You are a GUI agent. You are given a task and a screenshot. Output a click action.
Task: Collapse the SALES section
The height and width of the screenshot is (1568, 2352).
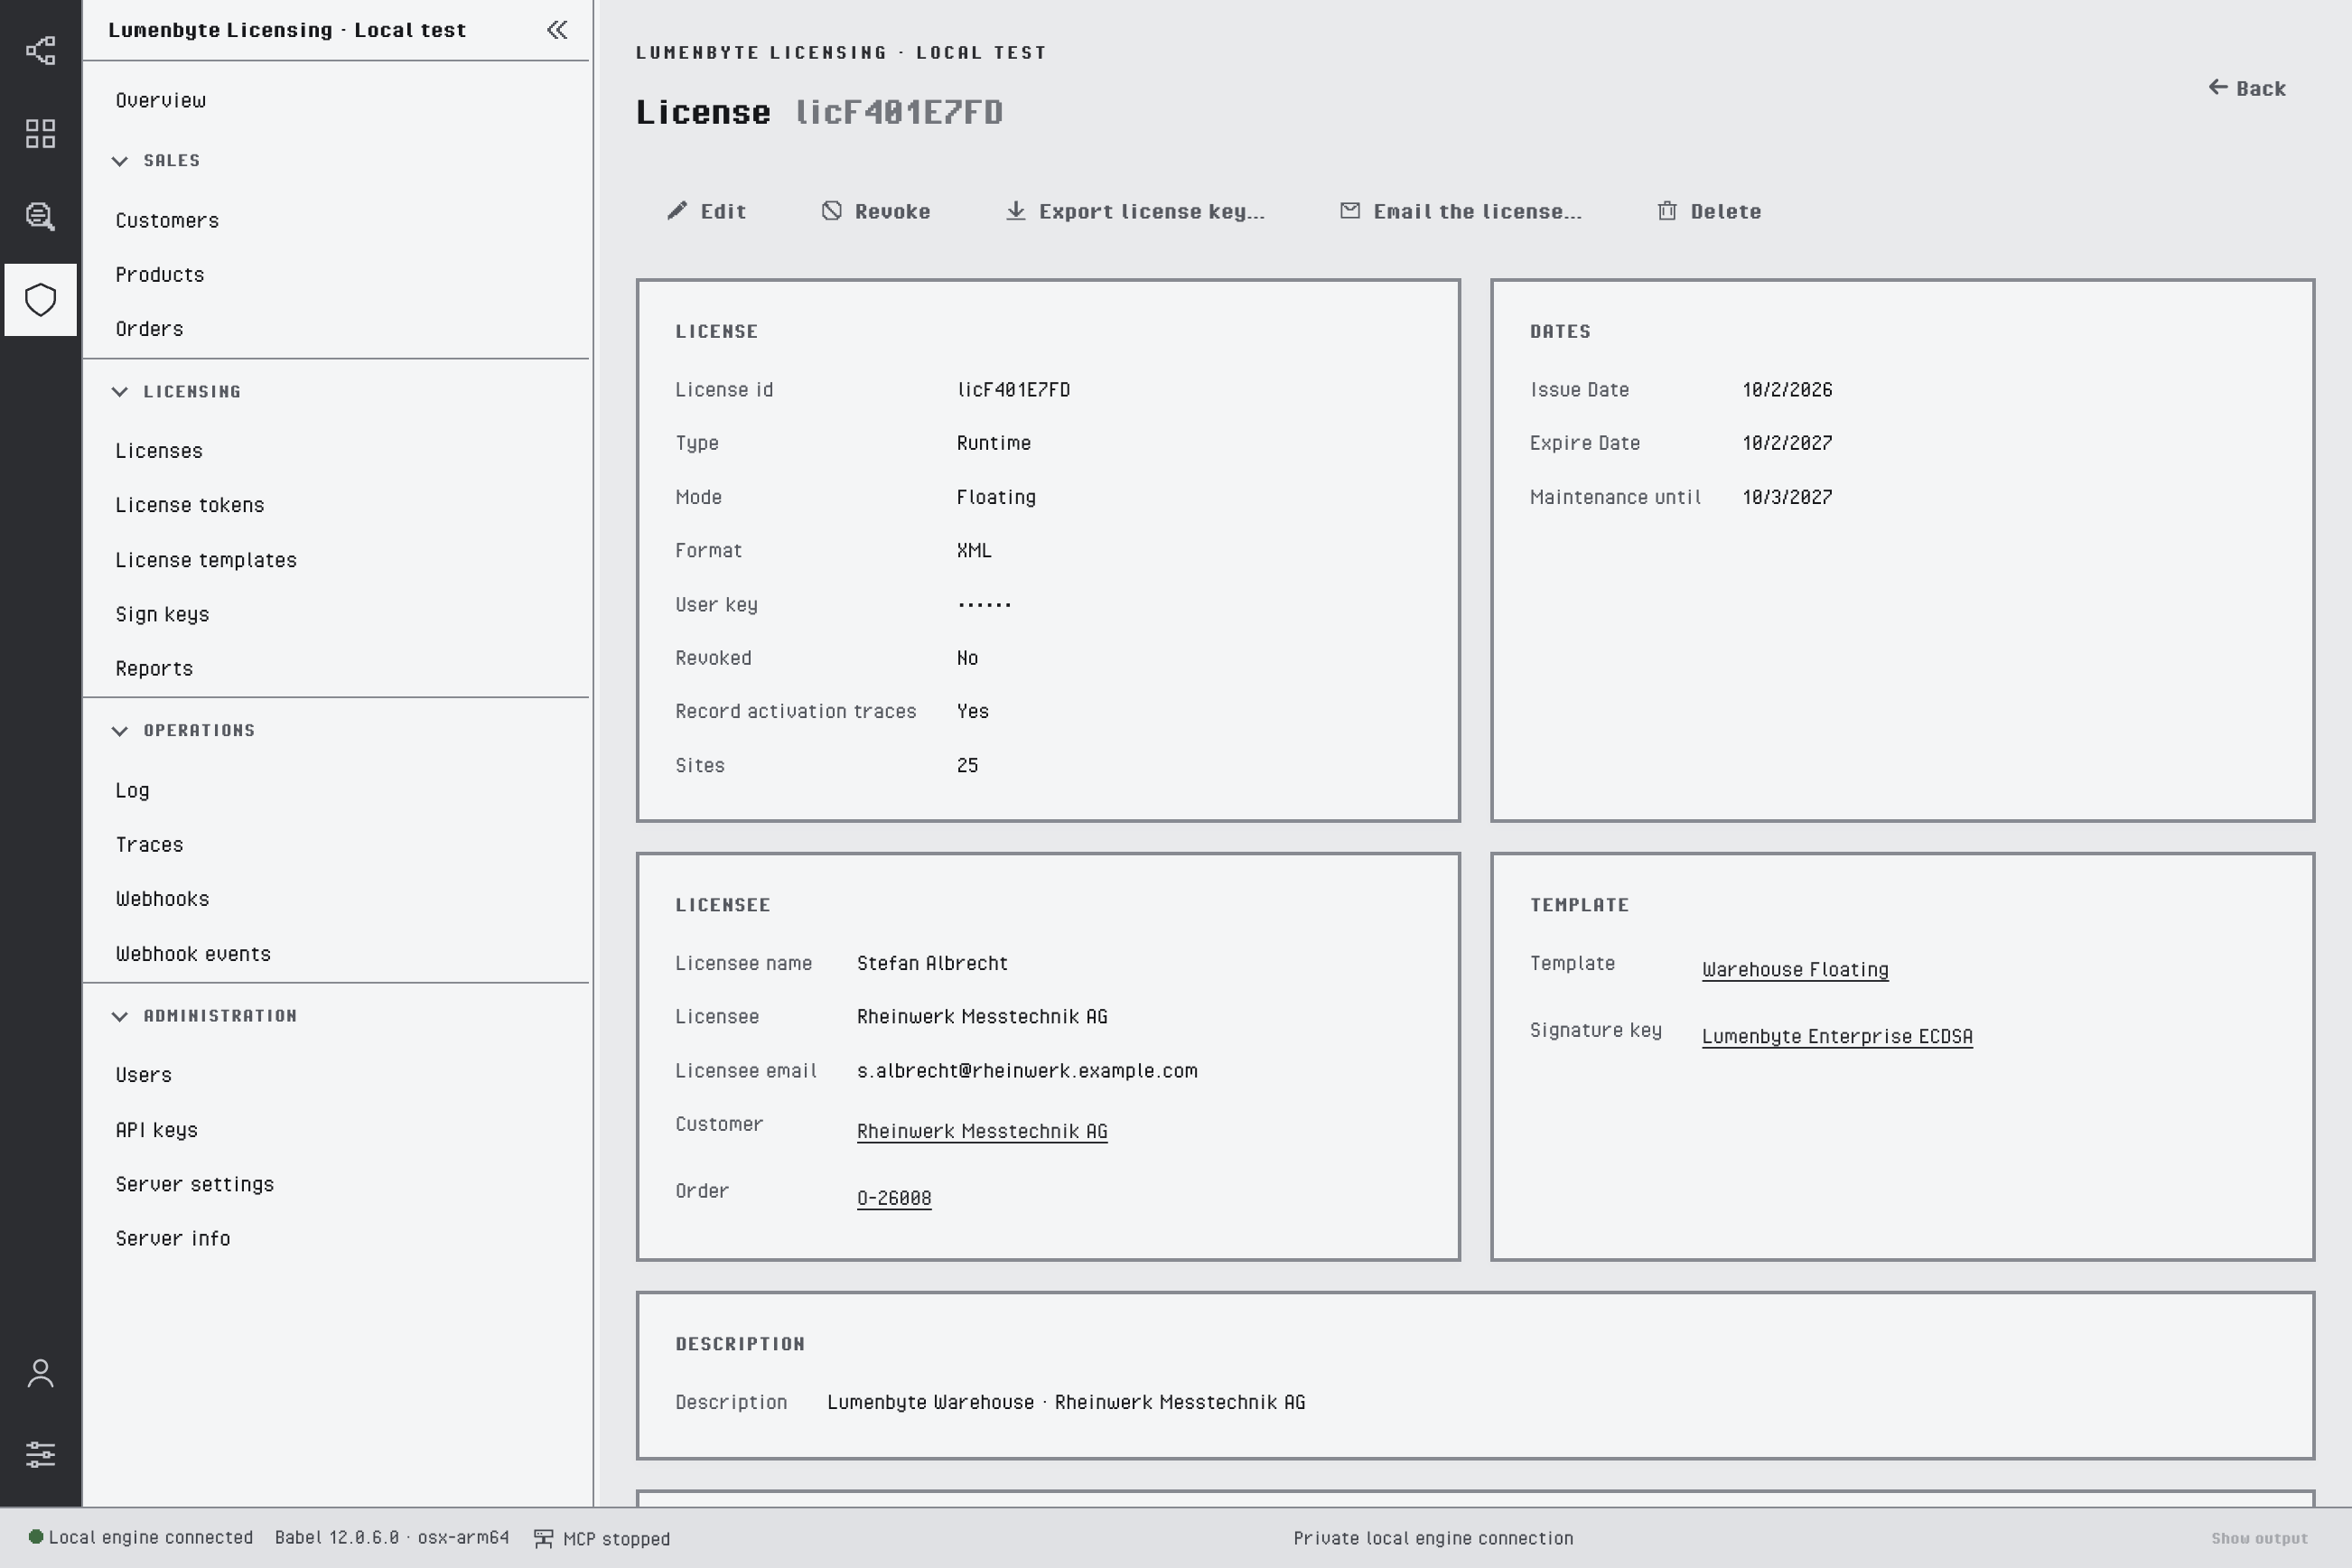120,161
